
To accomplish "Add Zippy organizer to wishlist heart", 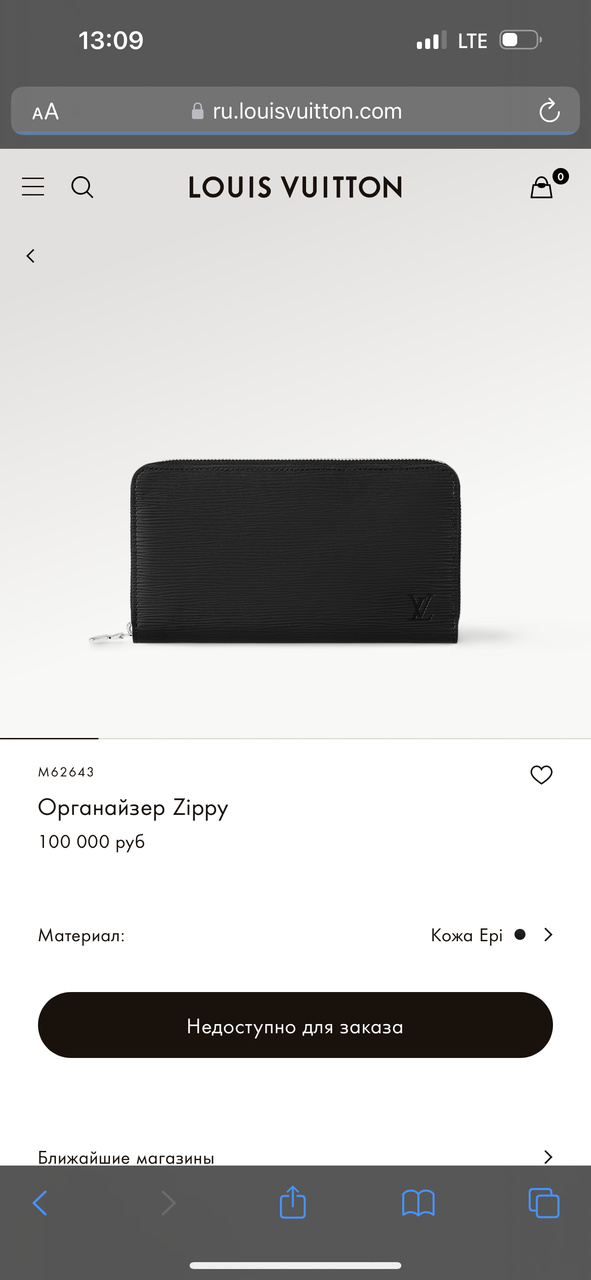I will point(541,775).
